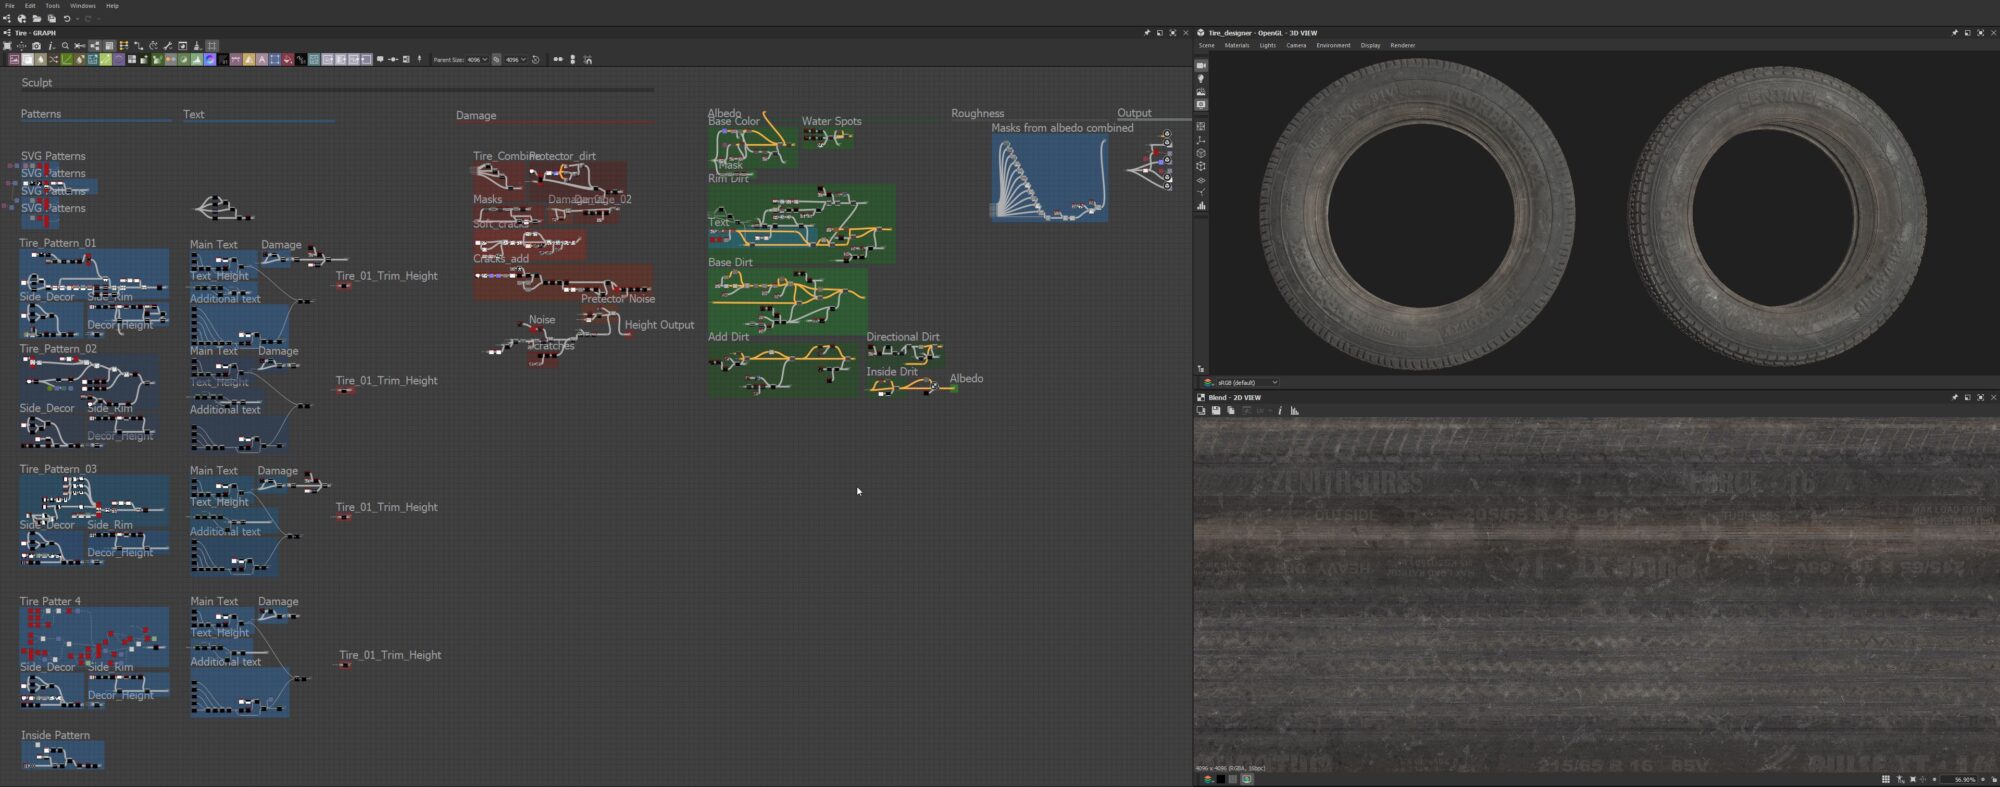Toggle the tiling grid icon in 2D view

click(1886, 779)
